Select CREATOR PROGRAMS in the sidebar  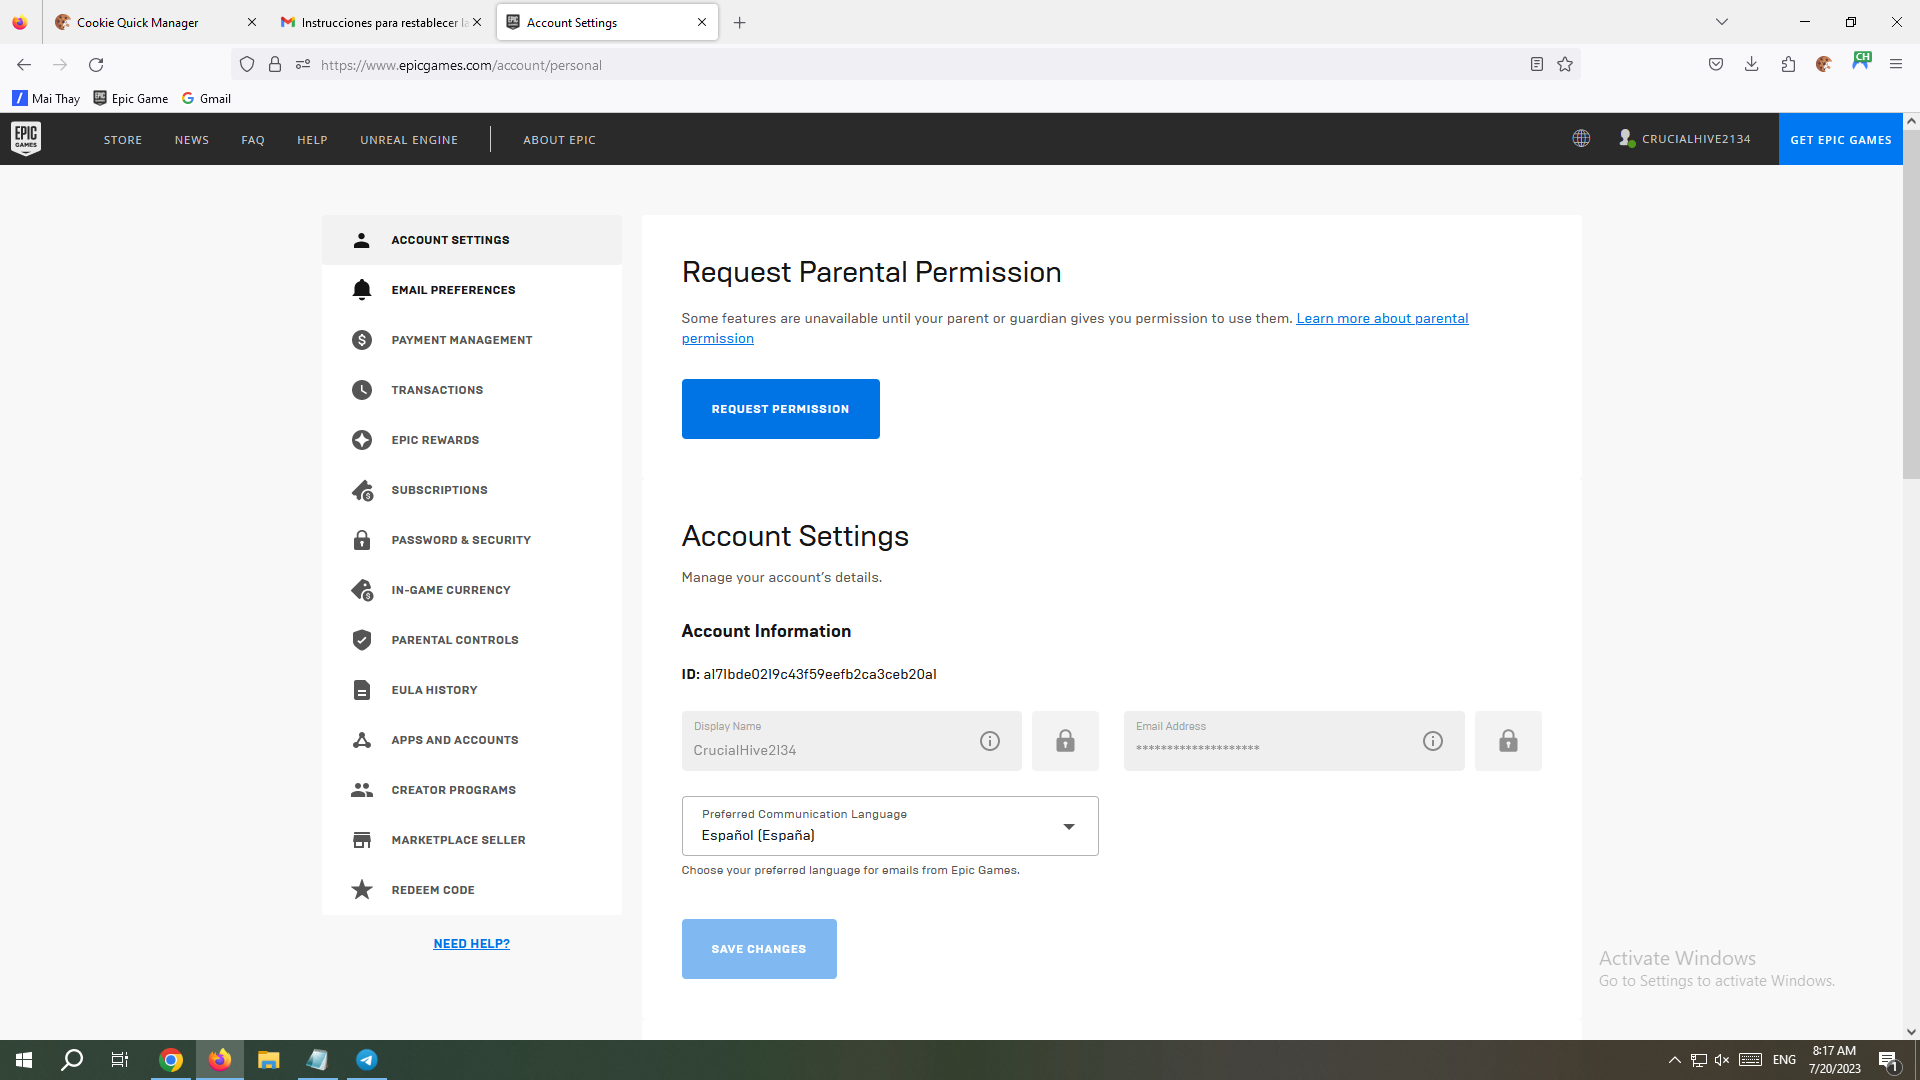click(x=472, y=790)
